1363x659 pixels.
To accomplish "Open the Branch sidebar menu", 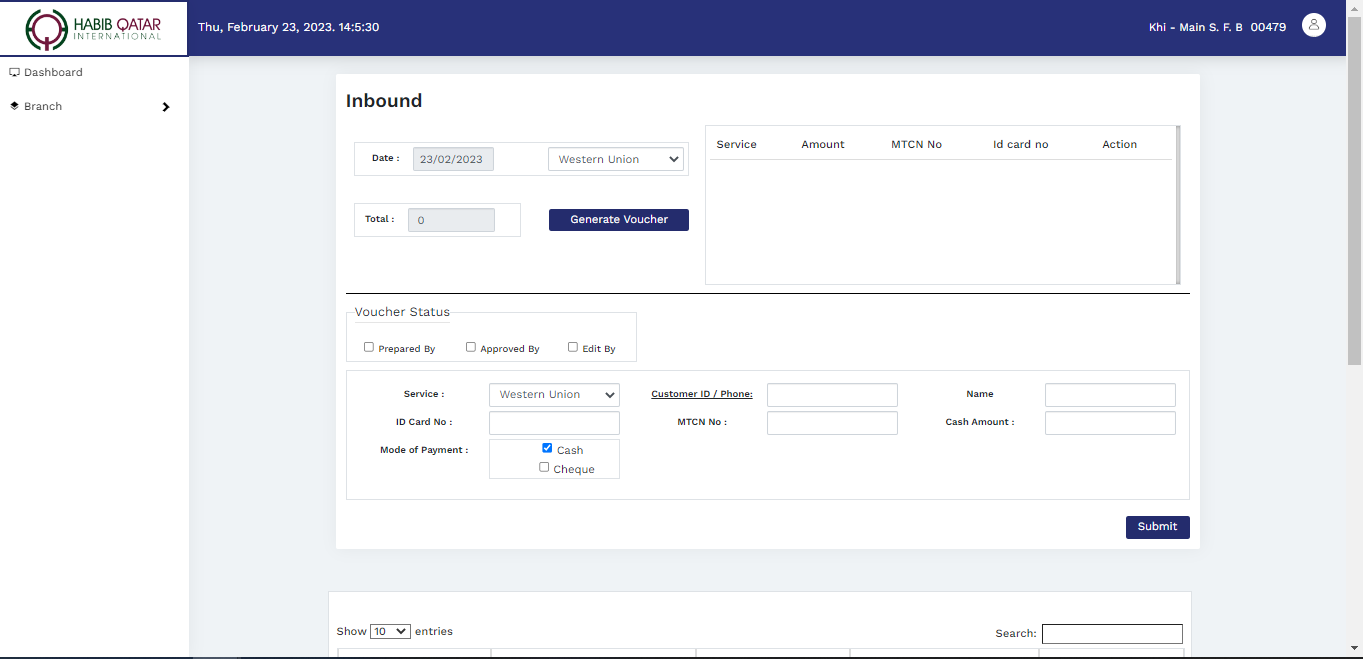I will coord(43,107).
